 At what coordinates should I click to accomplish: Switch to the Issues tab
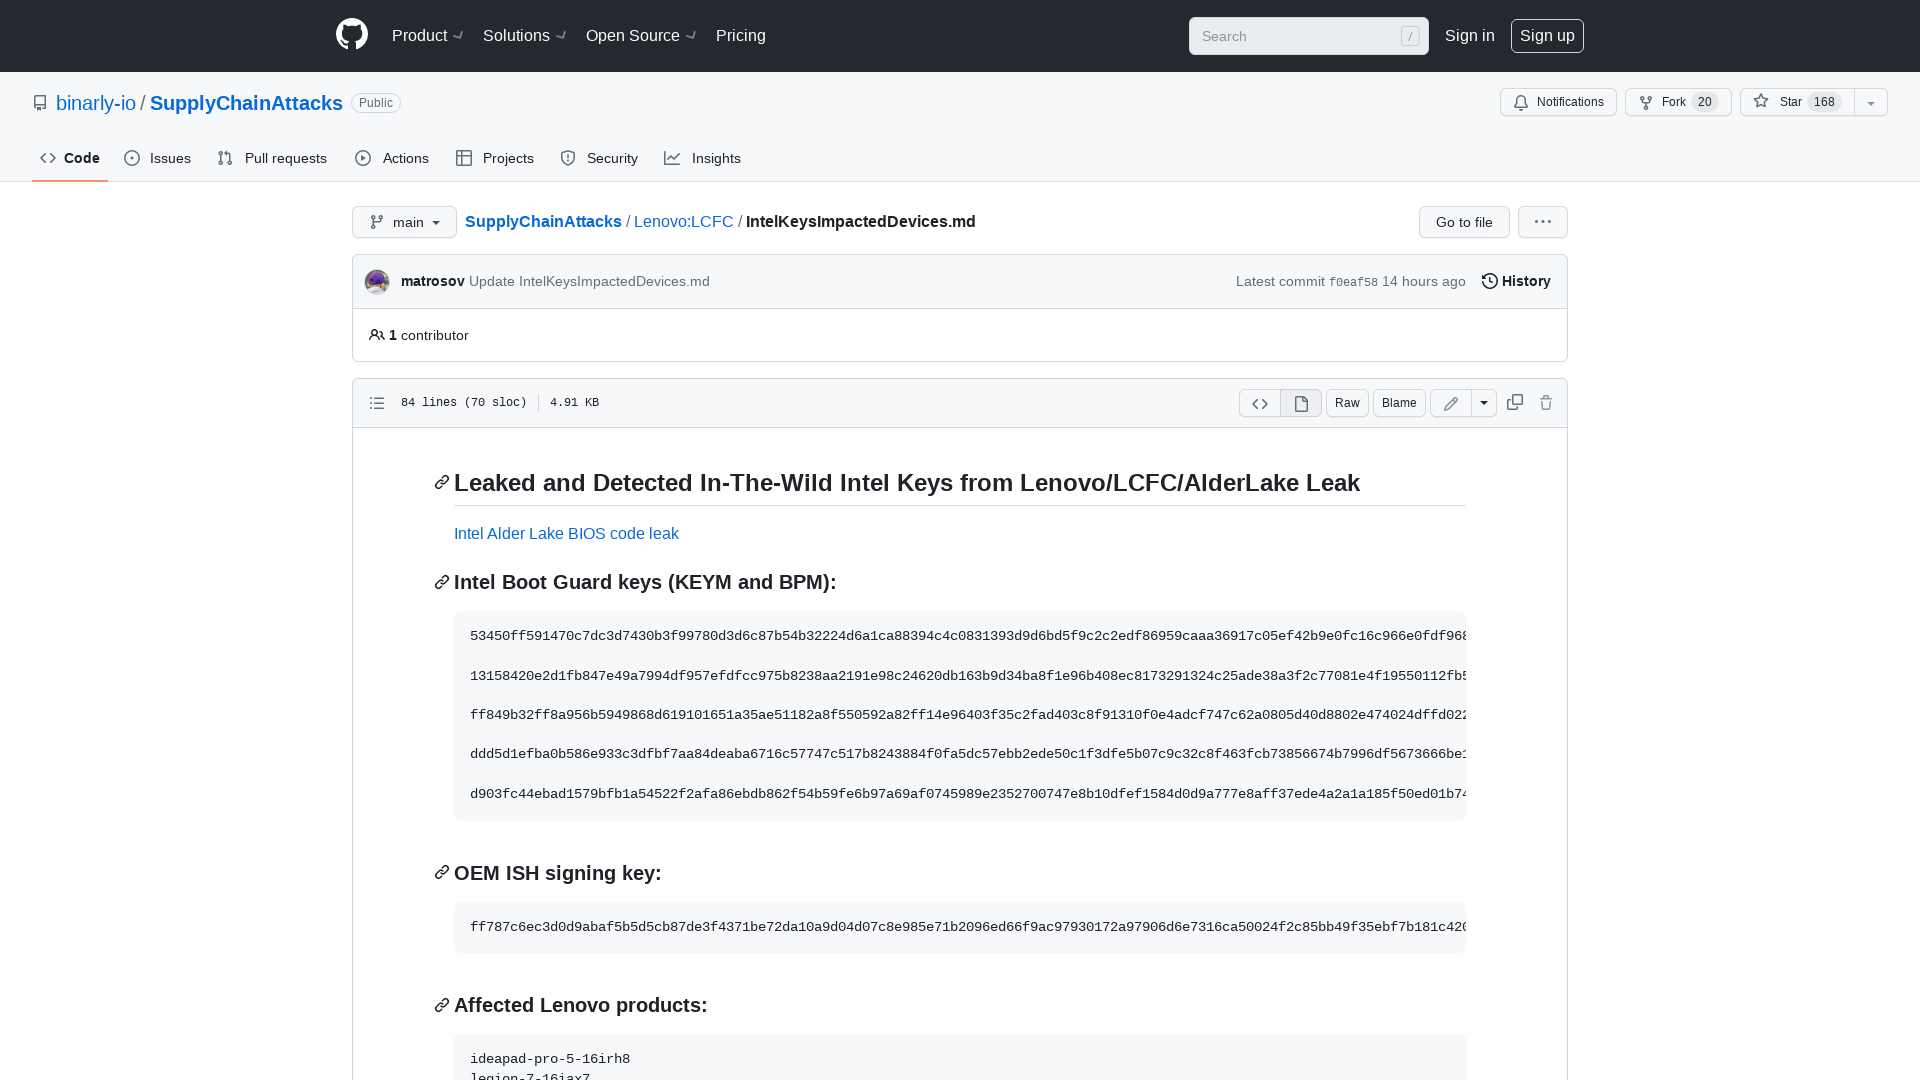pyautogui.click(x=158, y=158)
